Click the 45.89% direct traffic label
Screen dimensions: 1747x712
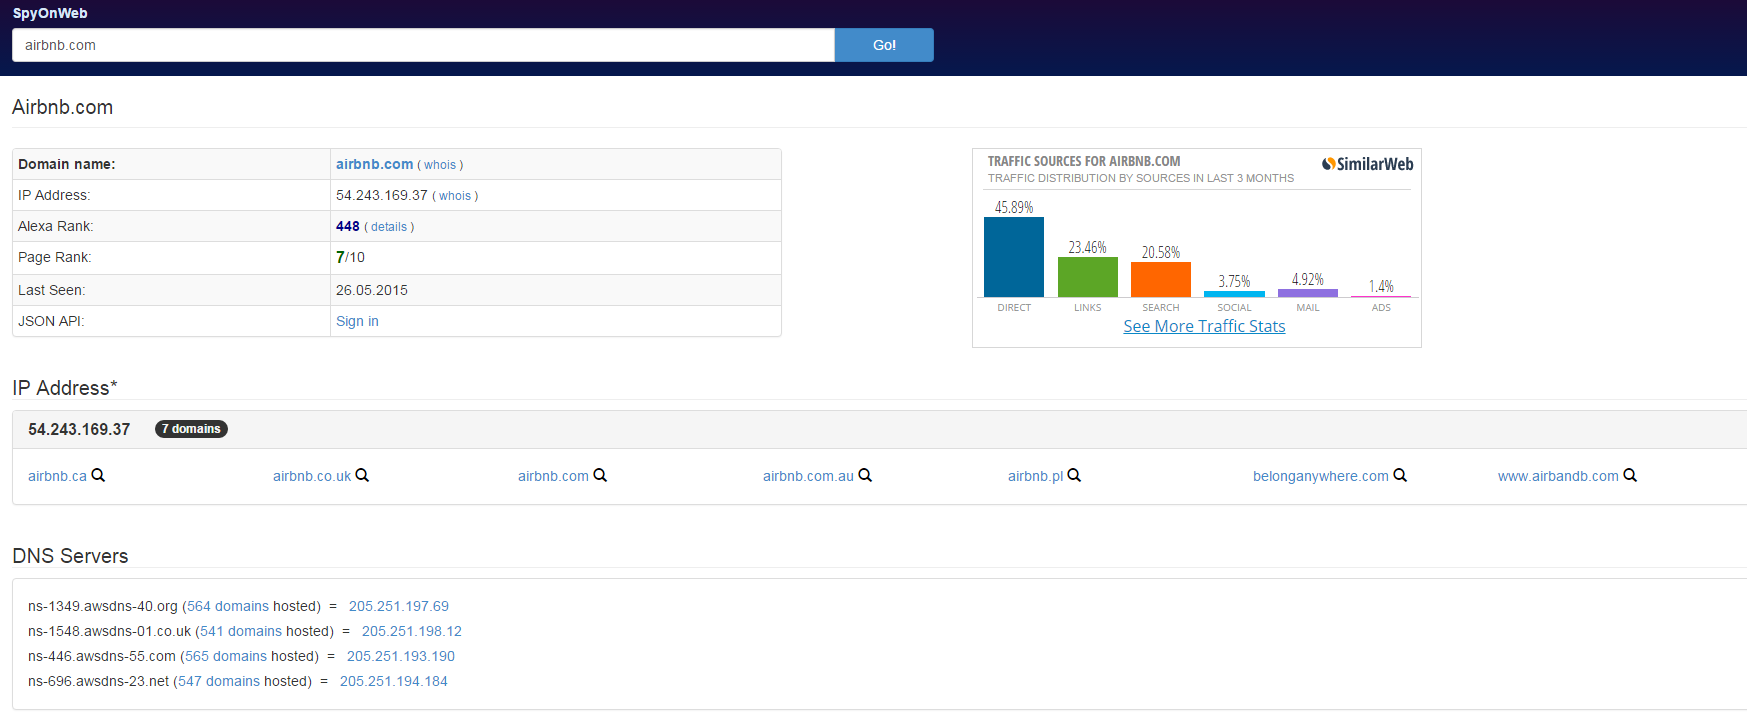1014,207
